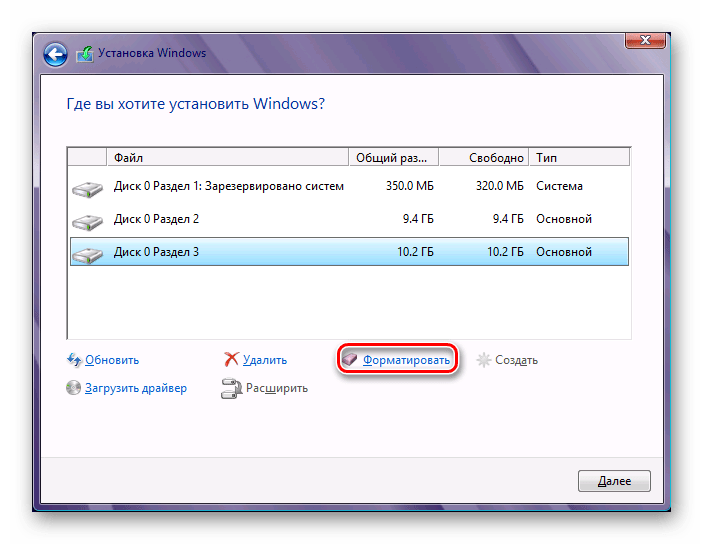Viewport: 703px width, 544px height.
Task: Click the Система type cell
Action: [x=560, y=186]
